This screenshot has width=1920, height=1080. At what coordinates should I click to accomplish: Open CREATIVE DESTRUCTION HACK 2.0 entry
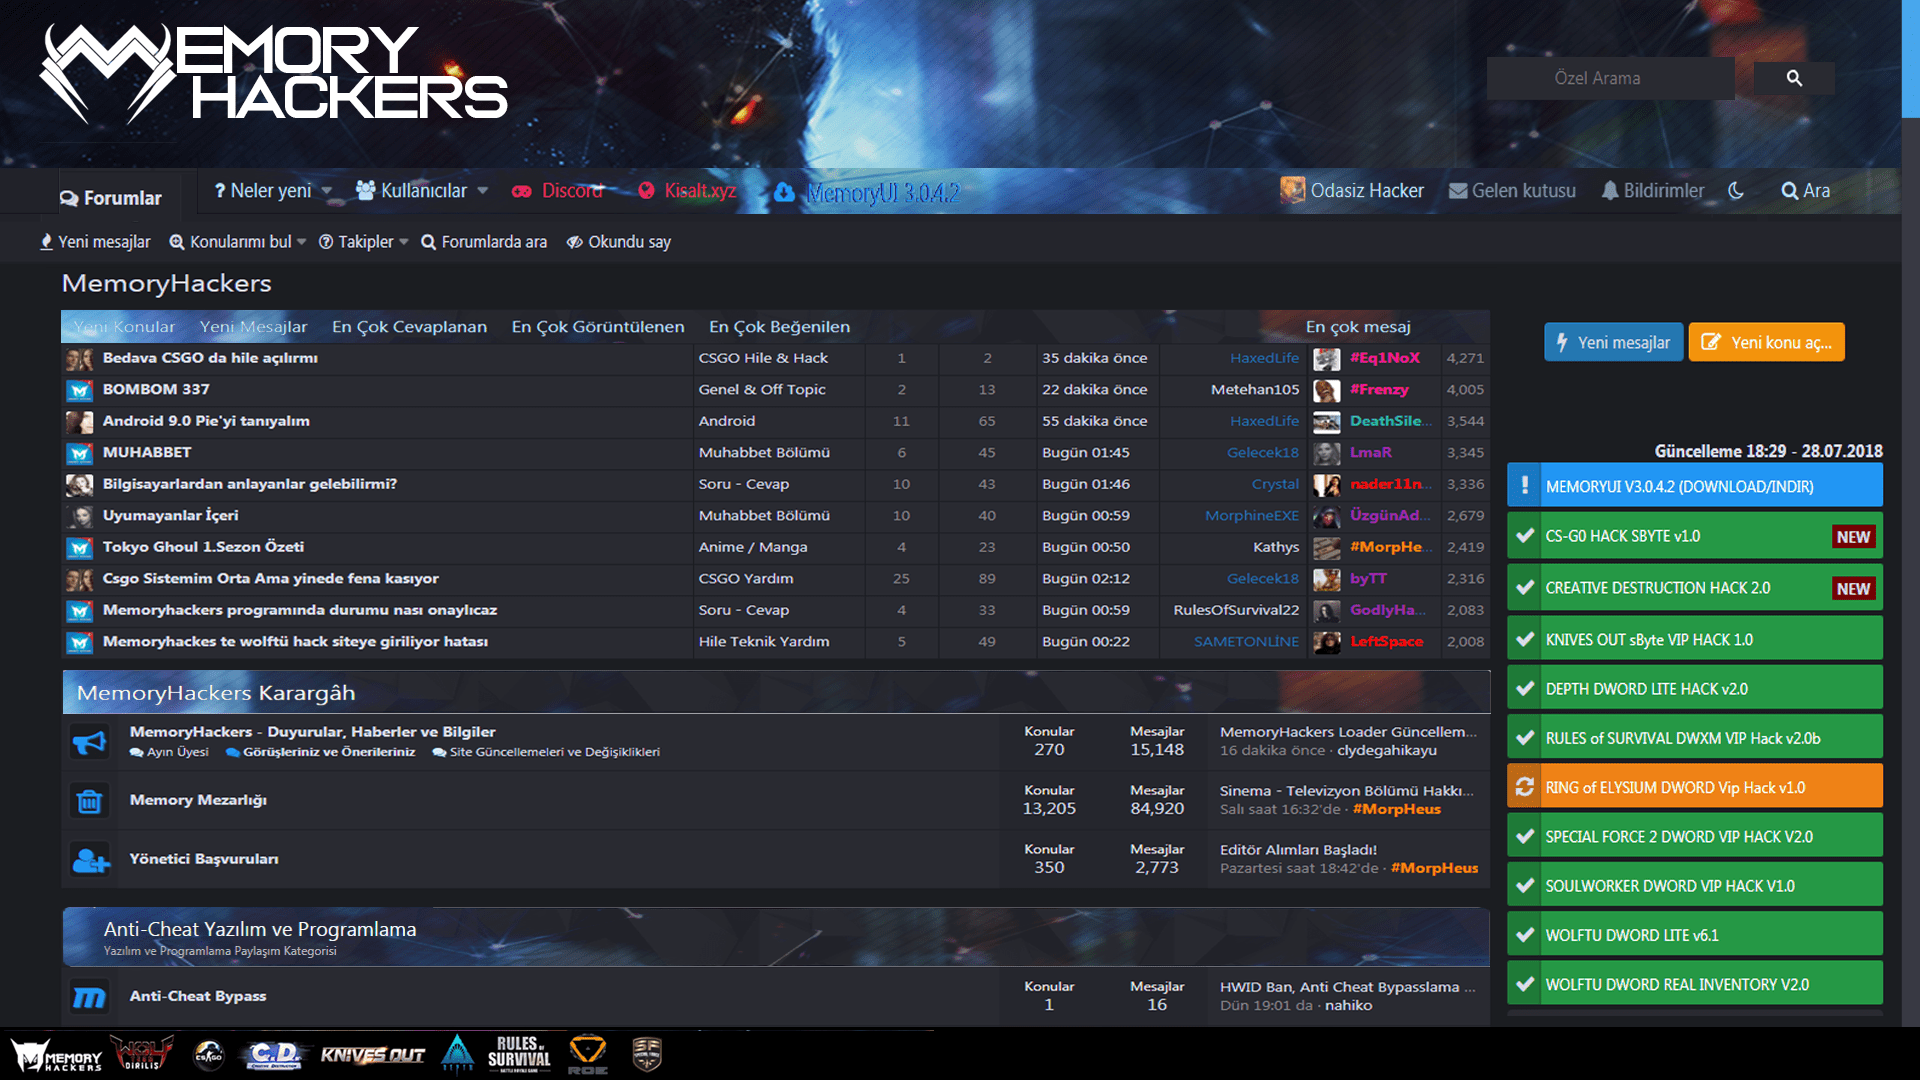[1695, 588]
